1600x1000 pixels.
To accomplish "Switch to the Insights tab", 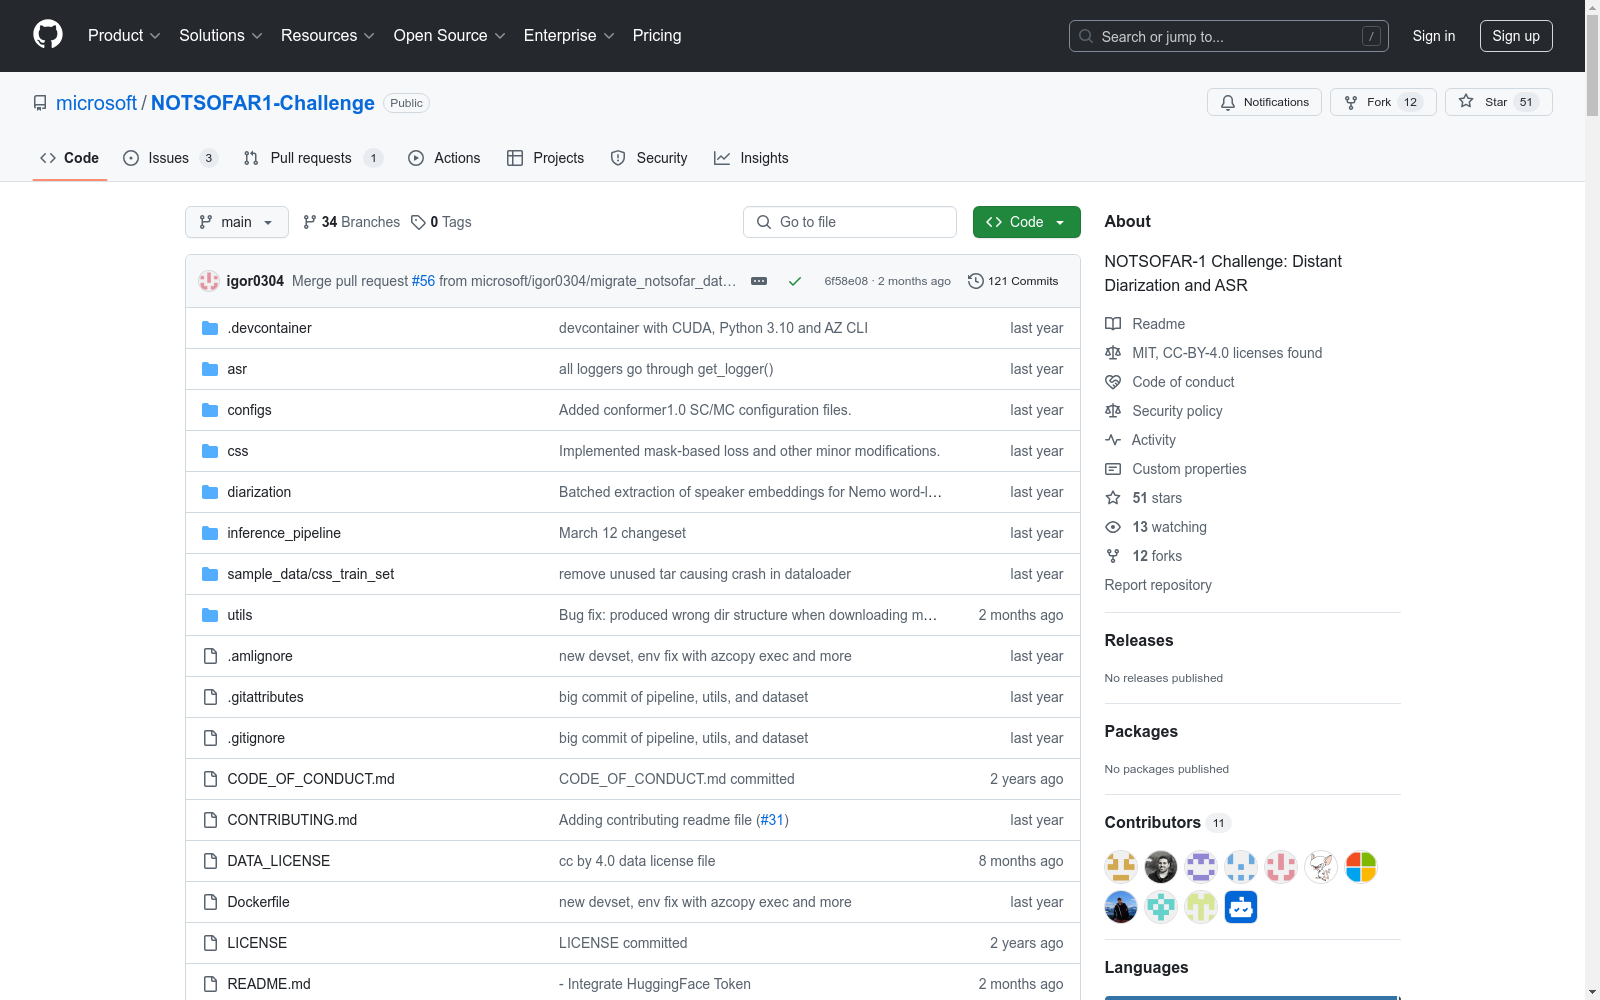I will click(751, 158).
